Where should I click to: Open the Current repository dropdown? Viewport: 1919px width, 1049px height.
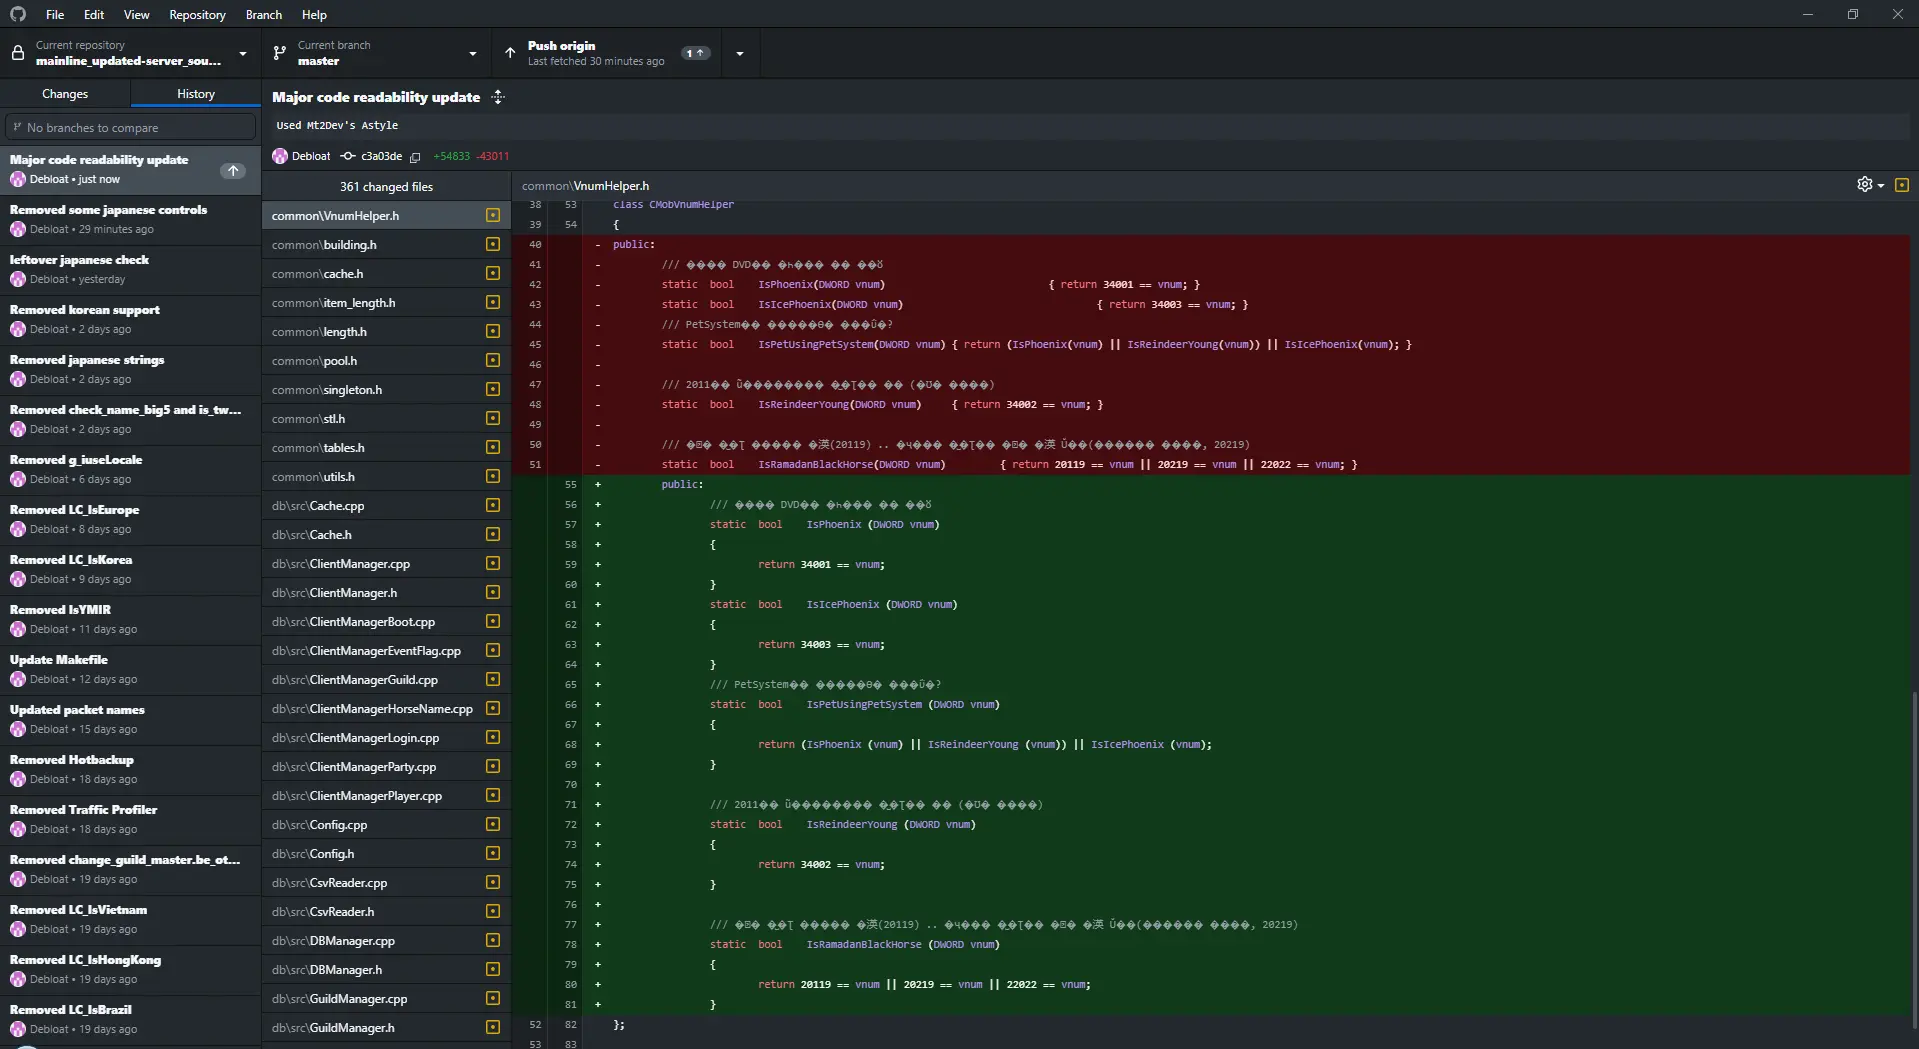tap(130, 53)
